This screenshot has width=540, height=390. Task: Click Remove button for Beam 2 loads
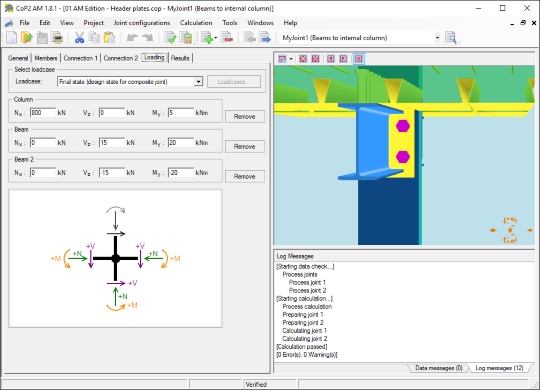coord(245,176)
